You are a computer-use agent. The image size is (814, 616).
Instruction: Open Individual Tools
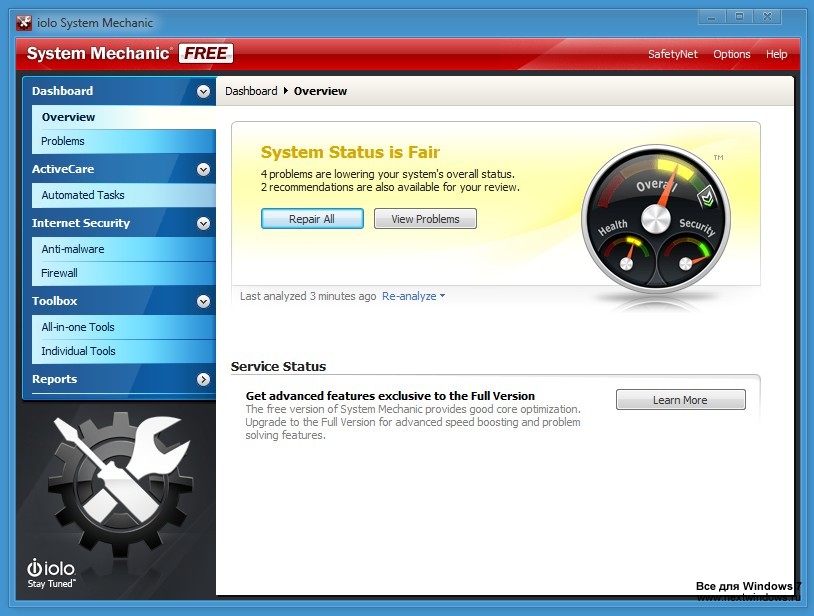click(x=124, y=351)
